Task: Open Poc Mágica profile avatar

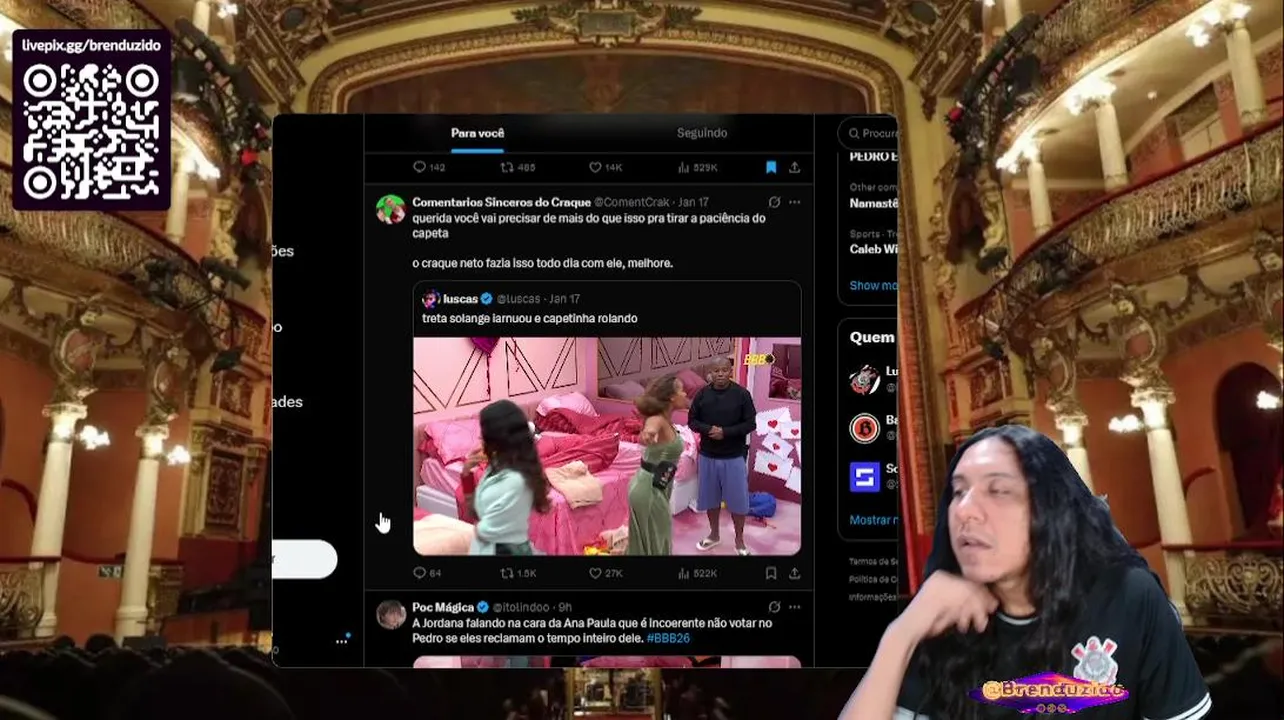Action: click(391, 614)
